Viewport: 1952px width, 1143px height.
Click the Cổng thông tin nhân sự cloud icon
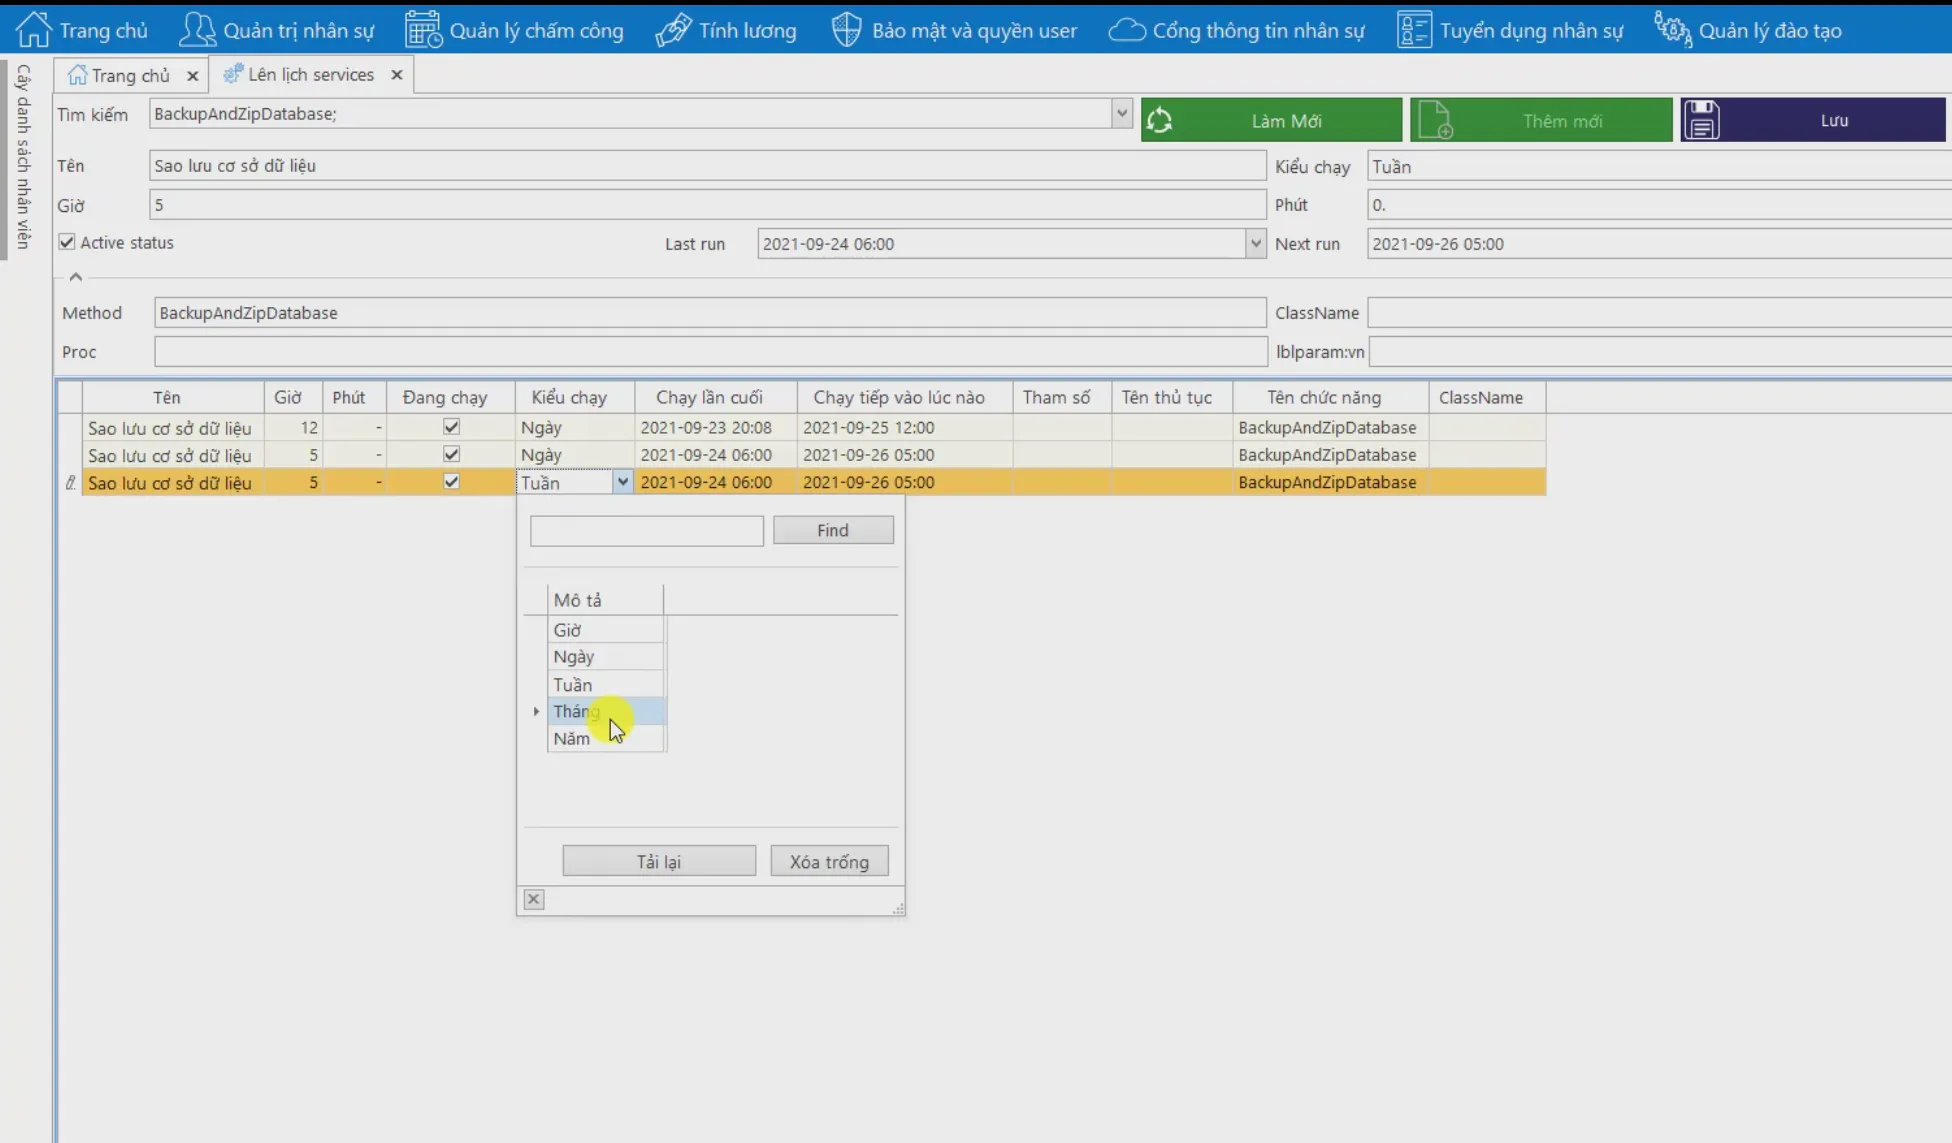(1127, 30)
